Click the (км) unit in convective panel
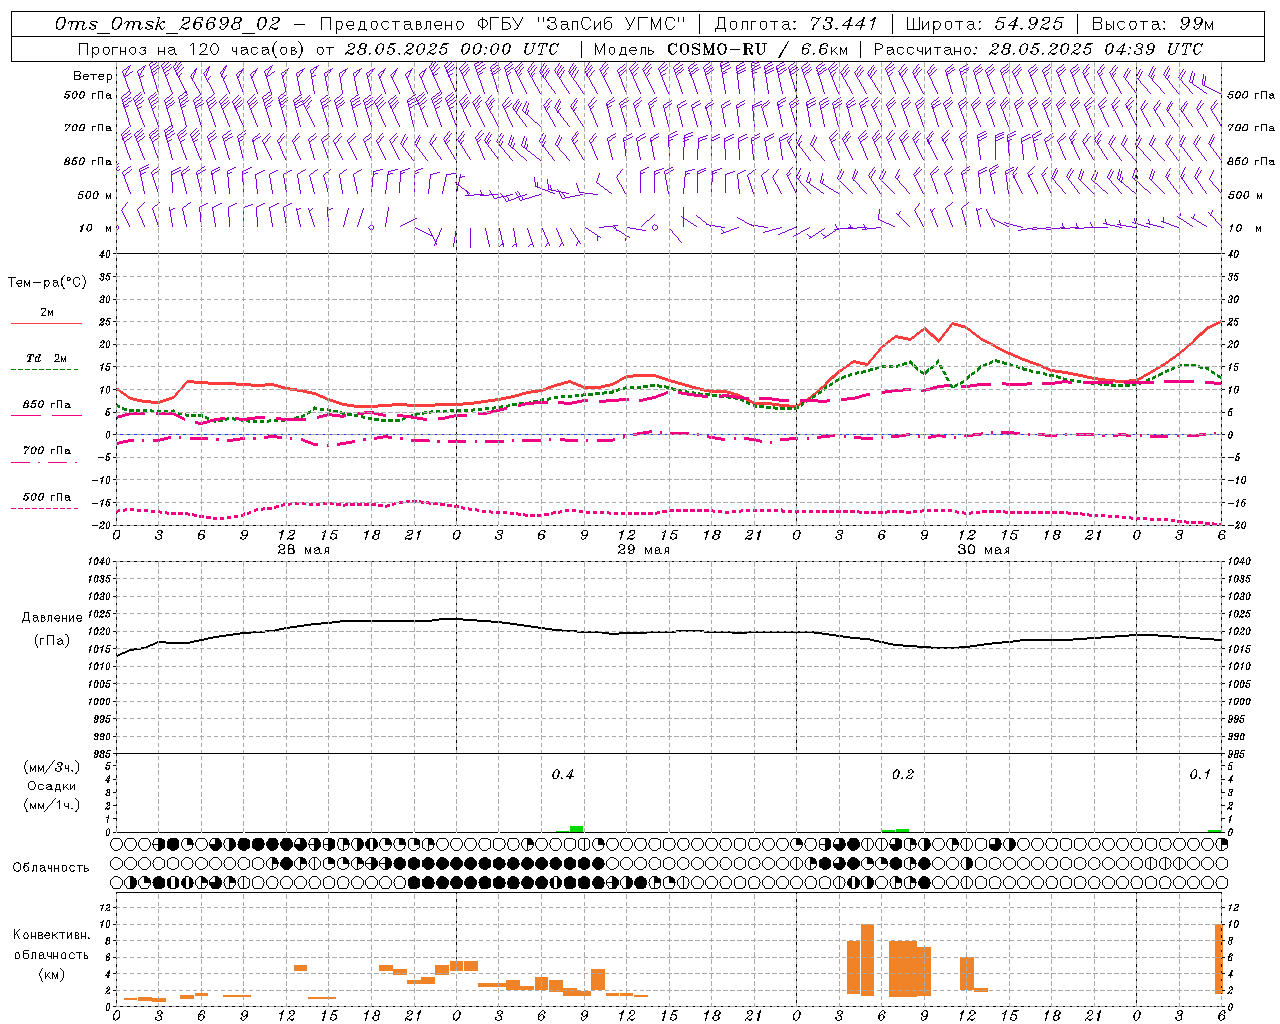This screenshot has height=1024, width=1280. click(51, 974)
